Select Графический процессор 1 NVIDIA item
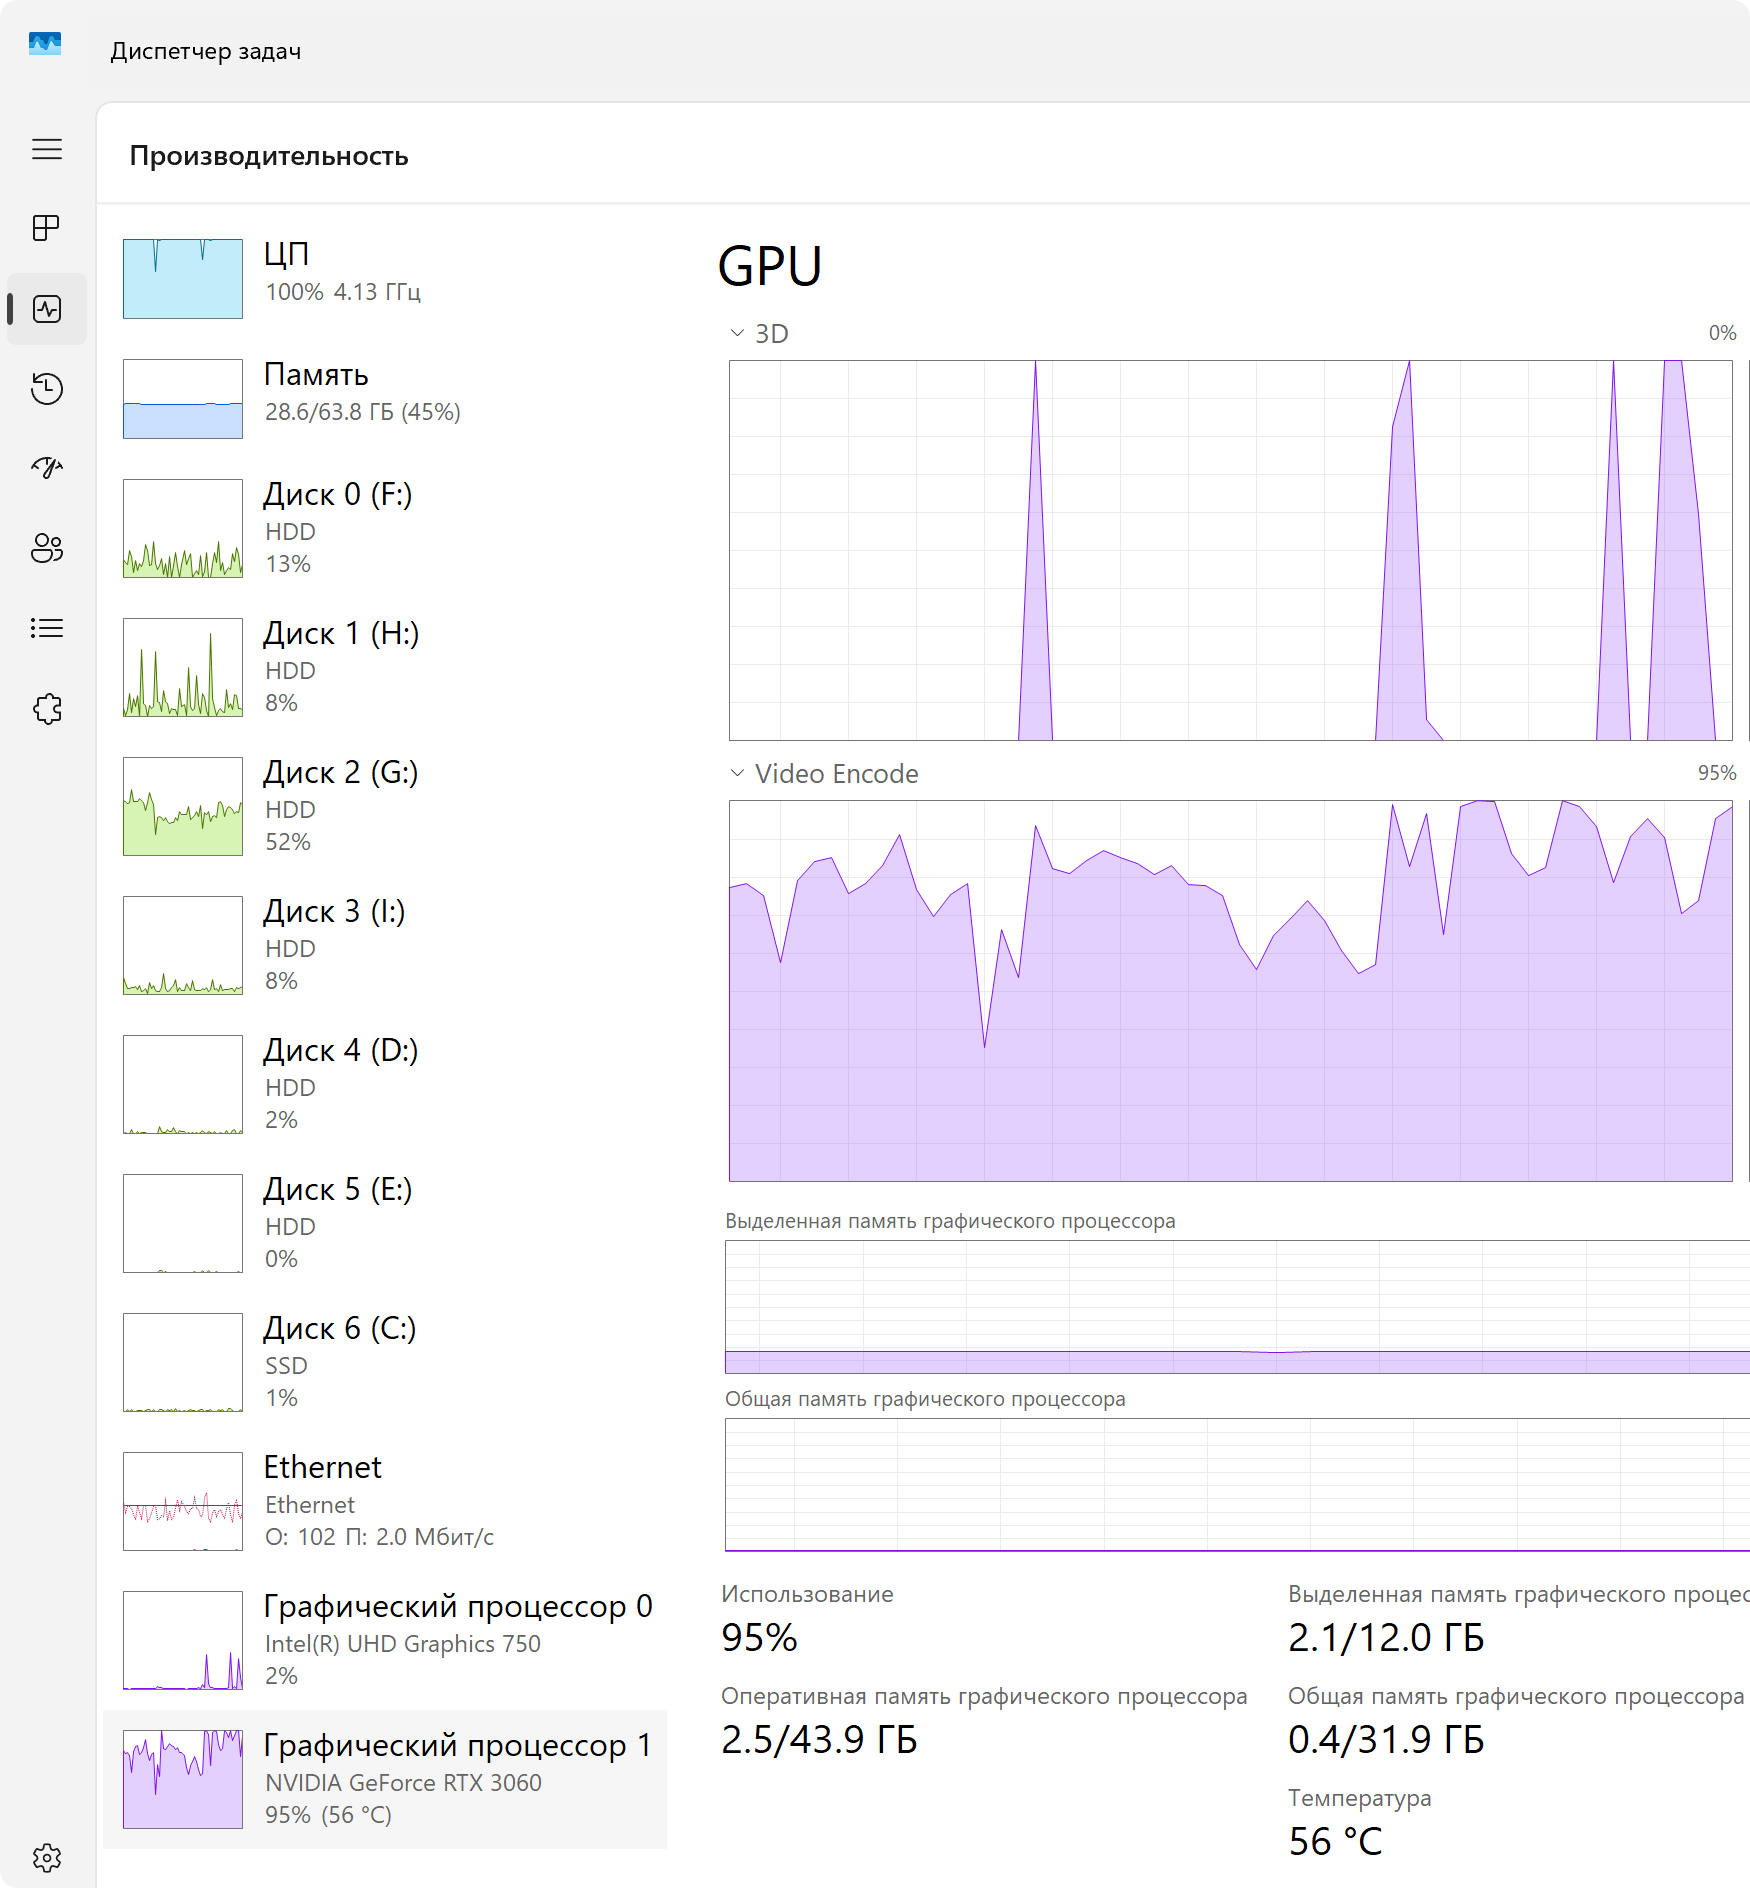Viewport: 1750px width, 1888px height. tap(385, 1779)
